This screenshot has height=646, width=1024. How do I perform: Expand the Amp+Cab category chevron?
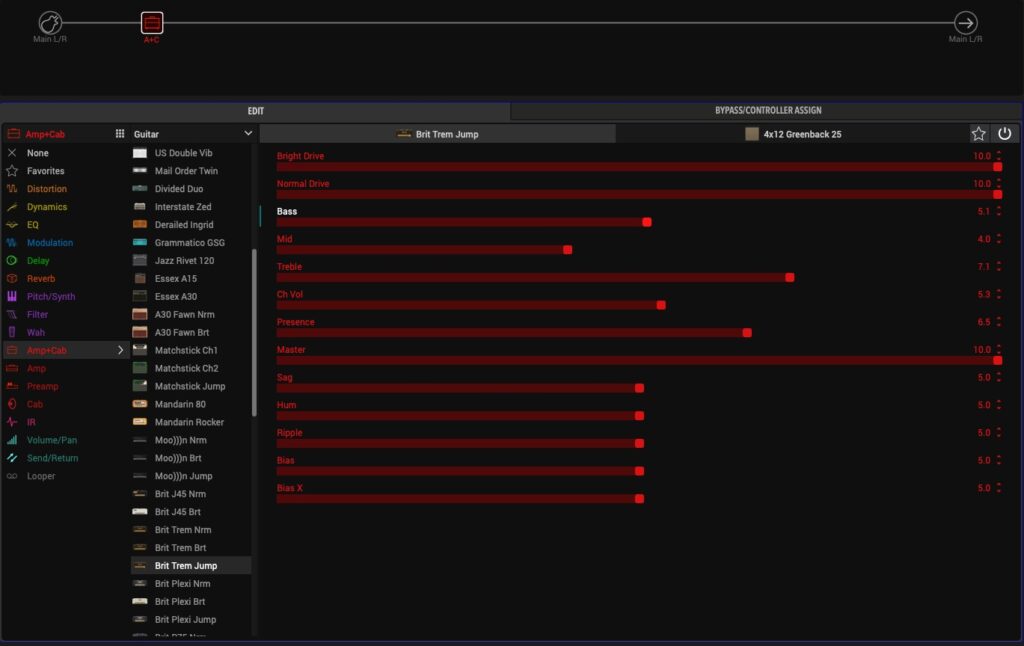click(121, 351)
